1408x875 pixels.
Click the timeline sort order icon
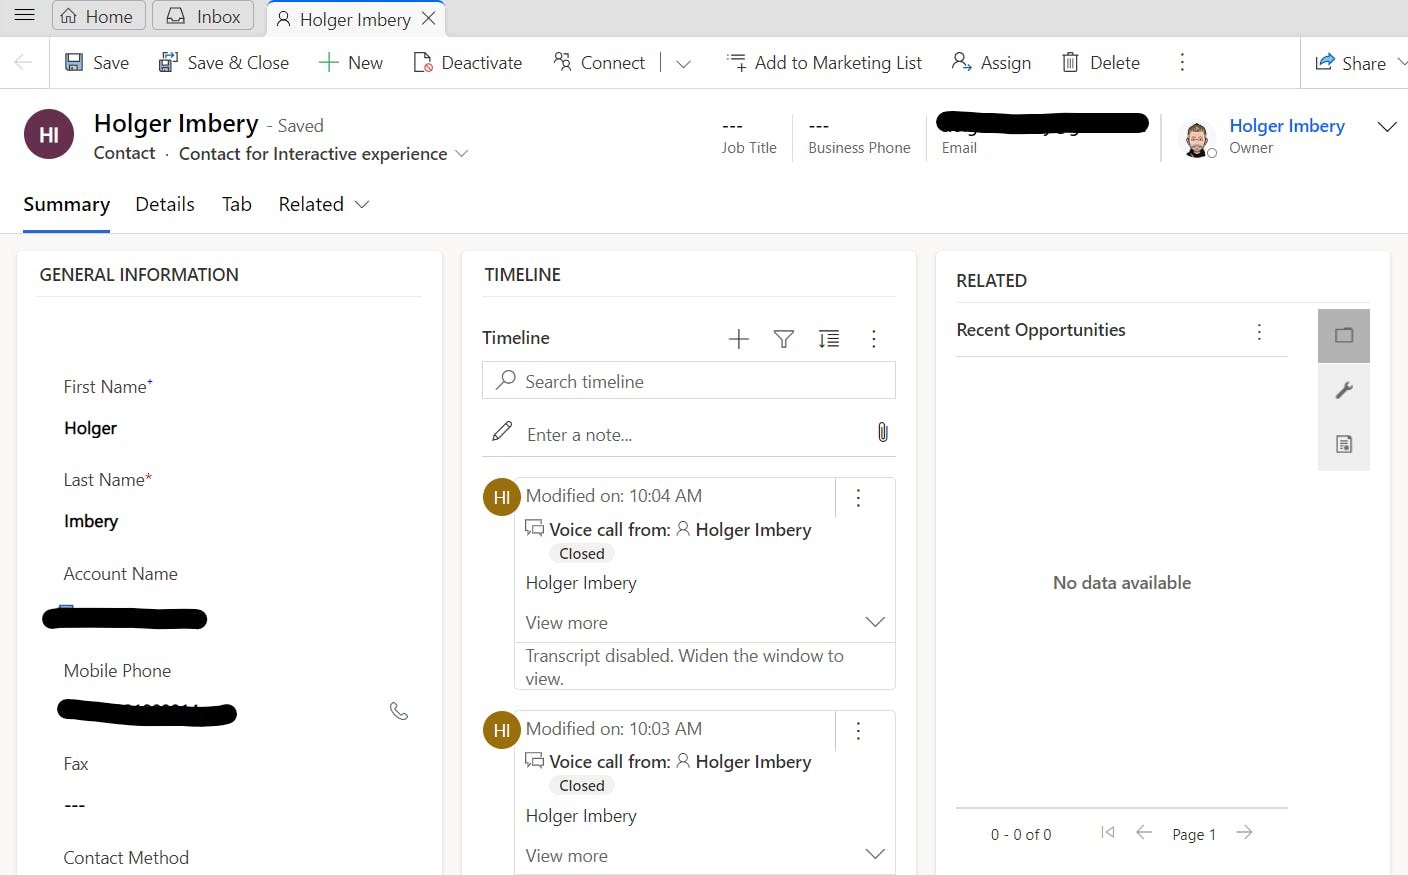point(829,339)
